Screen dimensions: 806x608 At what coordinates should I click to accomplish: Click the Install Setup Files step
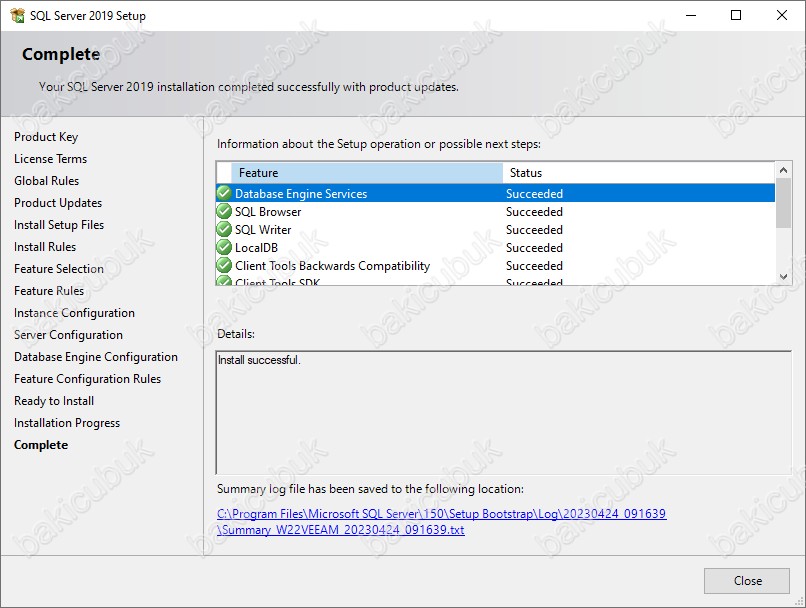(59, 225)
